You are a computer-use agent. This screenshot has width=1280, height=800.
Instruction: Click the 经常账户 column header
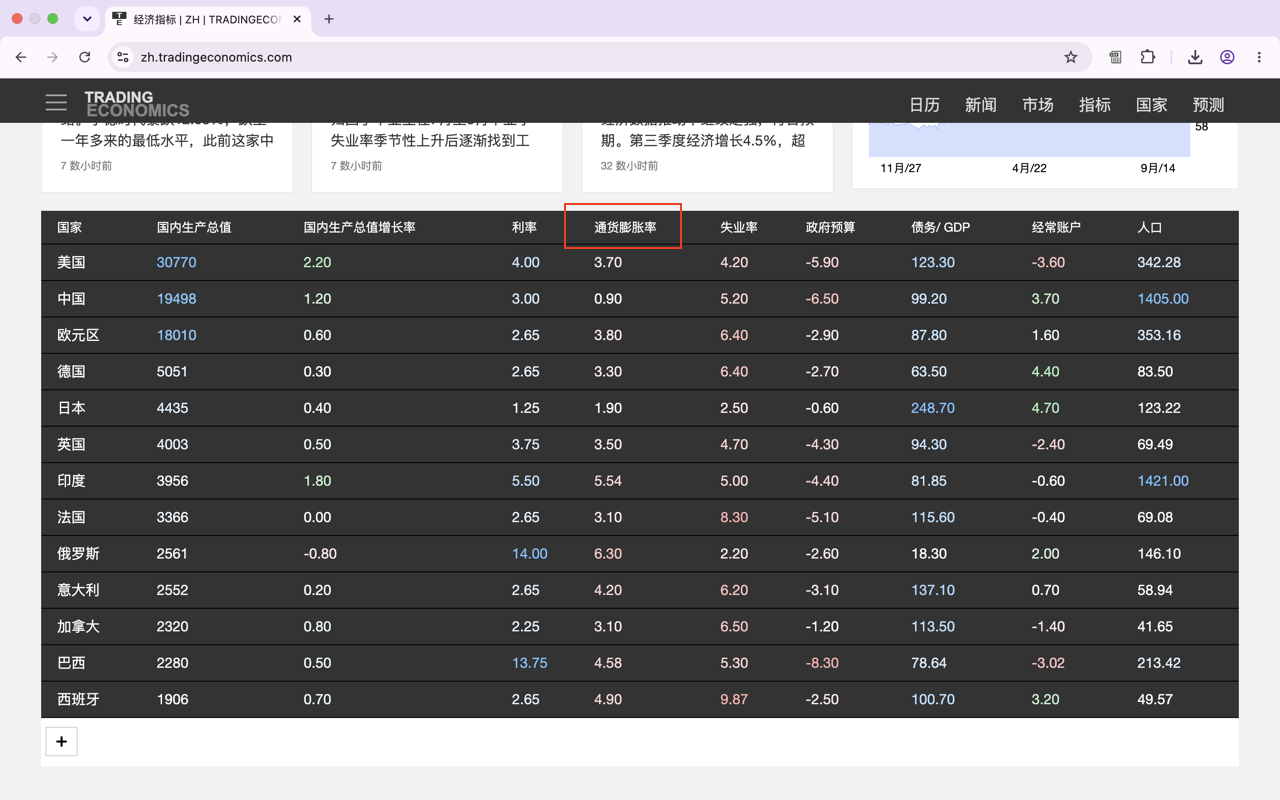[1056, 228]
